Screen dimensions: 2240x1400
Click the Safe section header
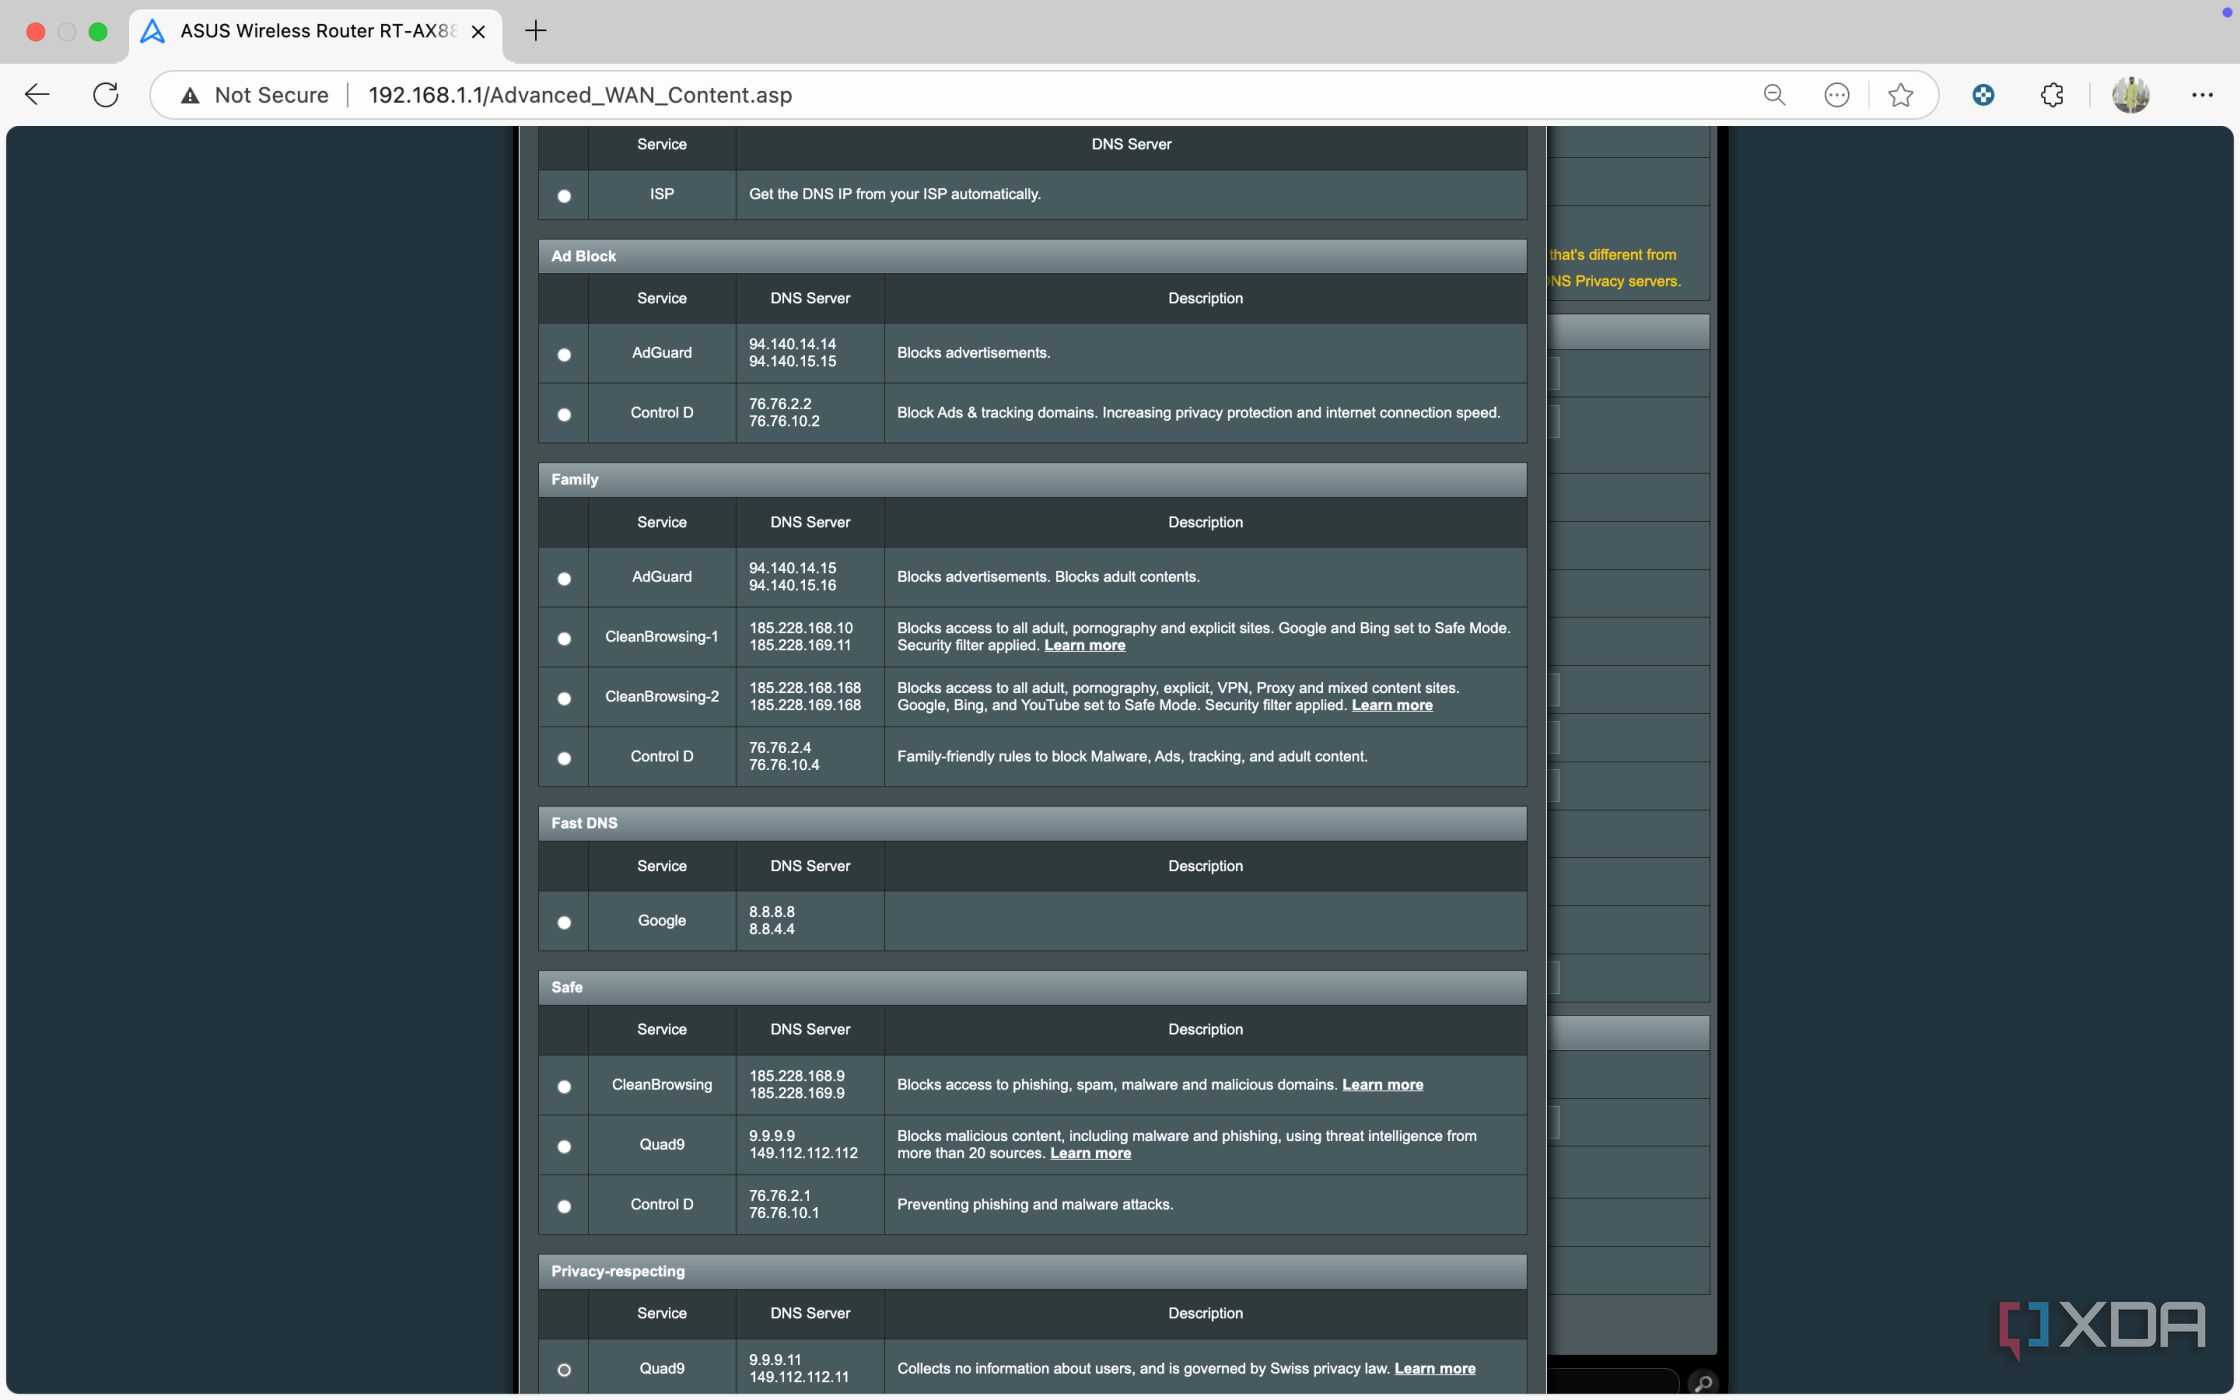1032,987
